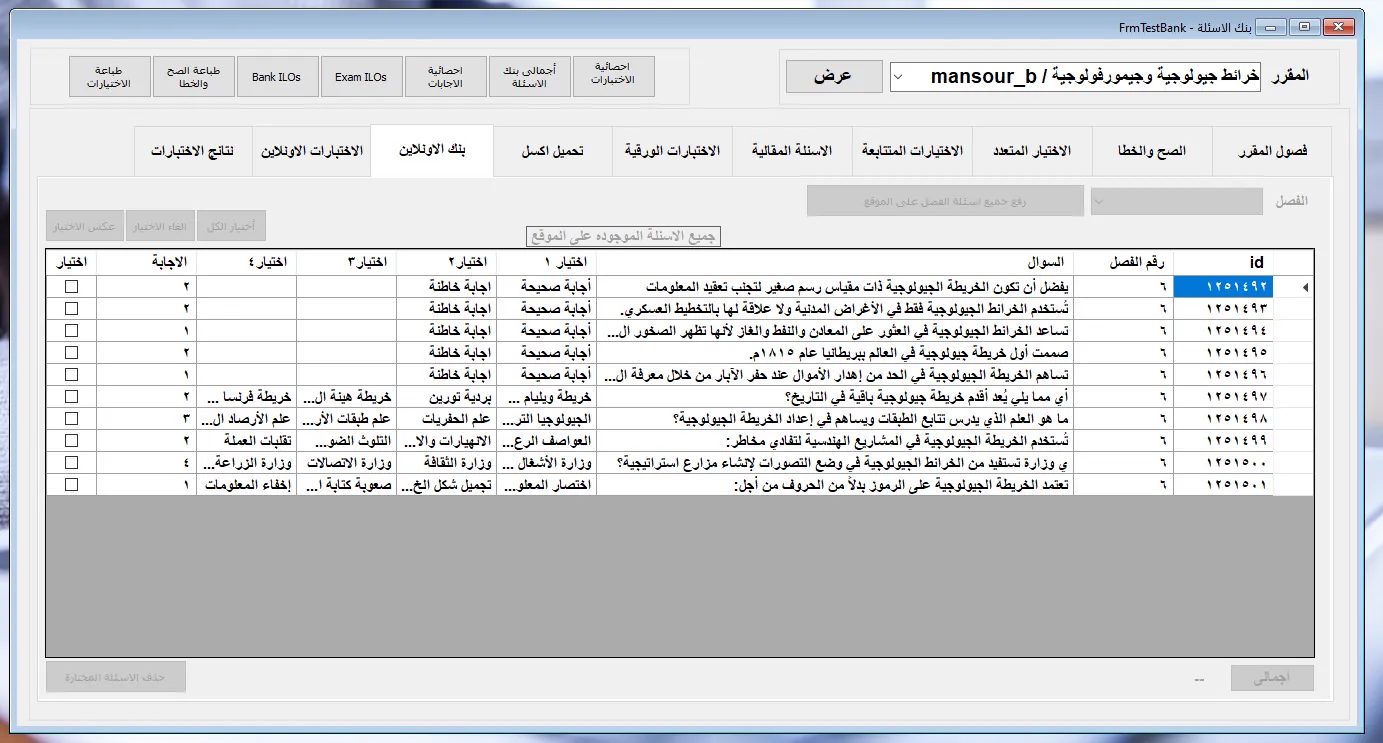Click وزارة الاتصالات cell

click(346, 462)
